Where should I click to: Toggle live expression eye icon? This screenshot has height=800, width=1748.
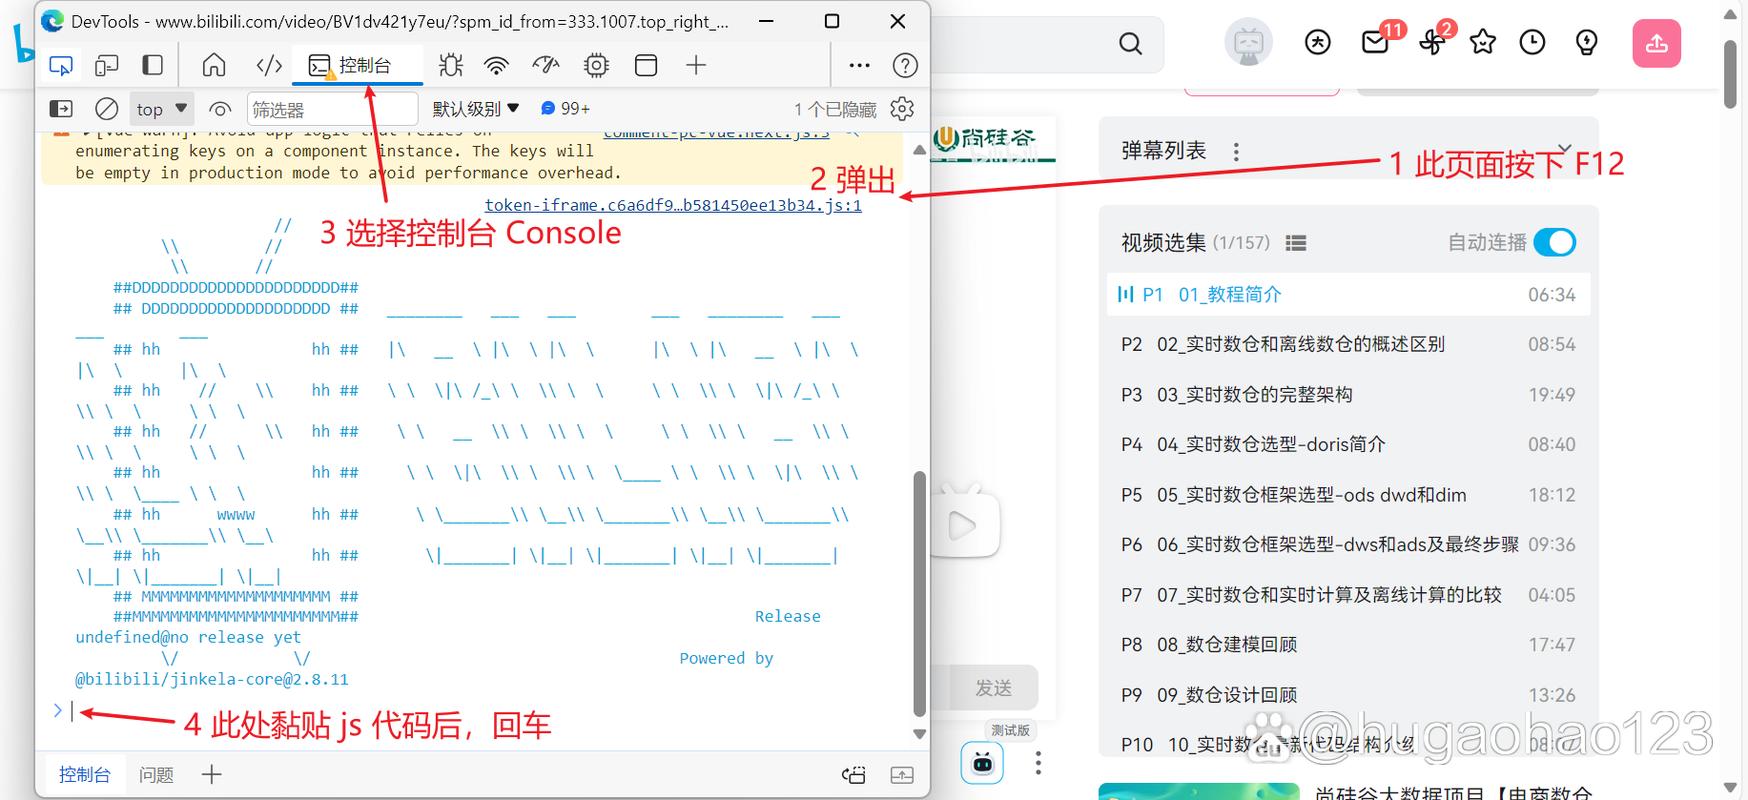click(220, 109)
